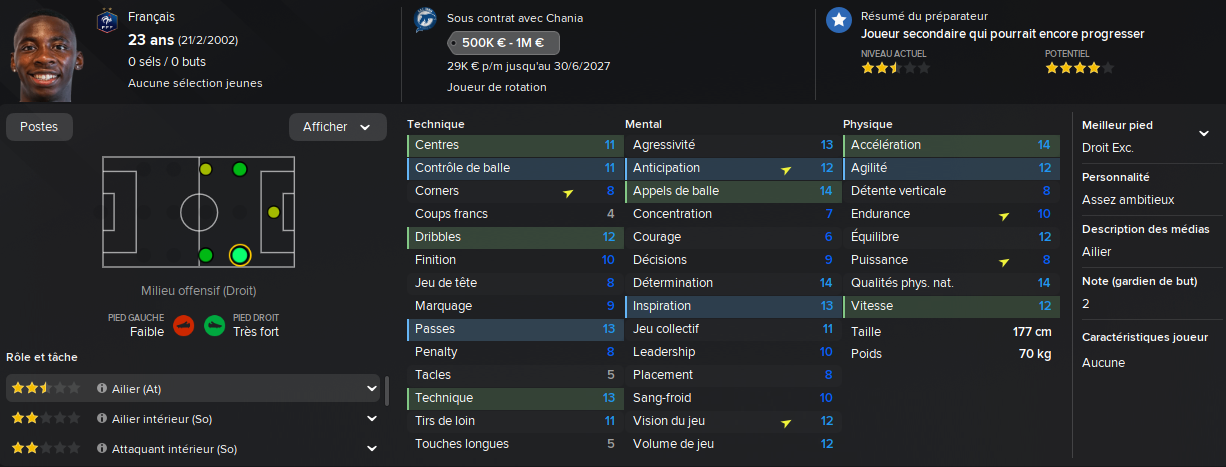This screenshot has height=467, width=1226.
Task: Click the red left foot boot icon
Action: click(x=183, y=325)
